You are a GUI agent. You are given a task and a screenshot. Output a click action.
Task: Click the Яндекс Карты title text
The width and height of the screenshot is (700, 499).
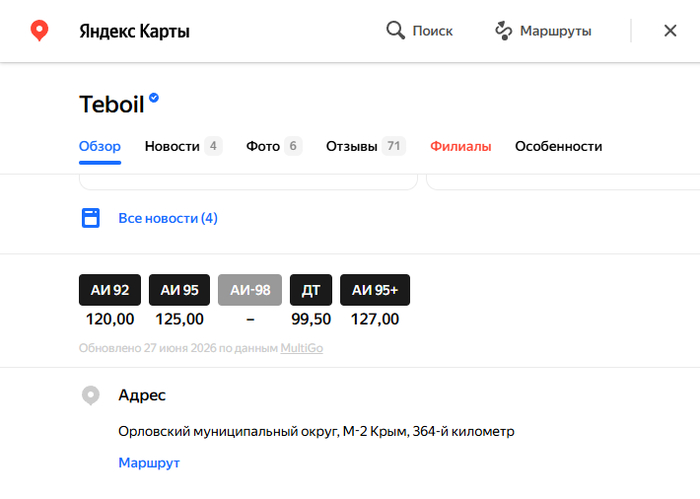[134, 31]
